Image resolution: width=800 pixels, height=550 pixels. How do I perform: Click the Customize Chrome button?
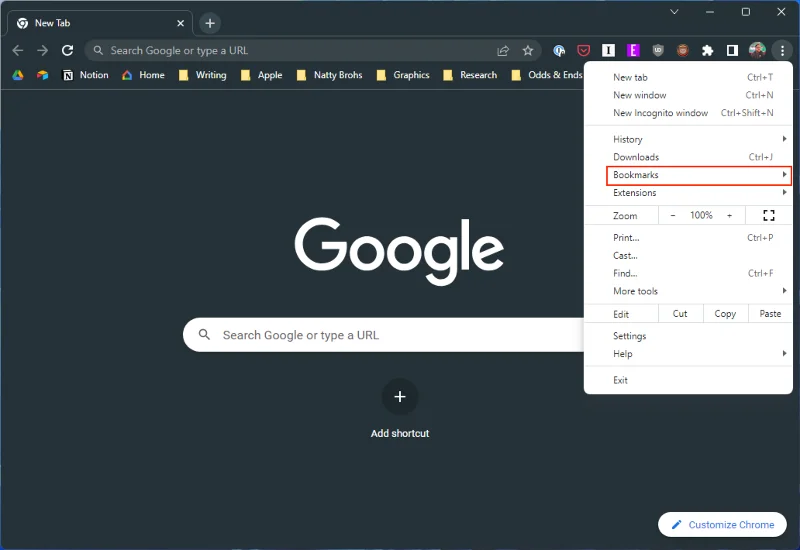click(x=722, y=525)
